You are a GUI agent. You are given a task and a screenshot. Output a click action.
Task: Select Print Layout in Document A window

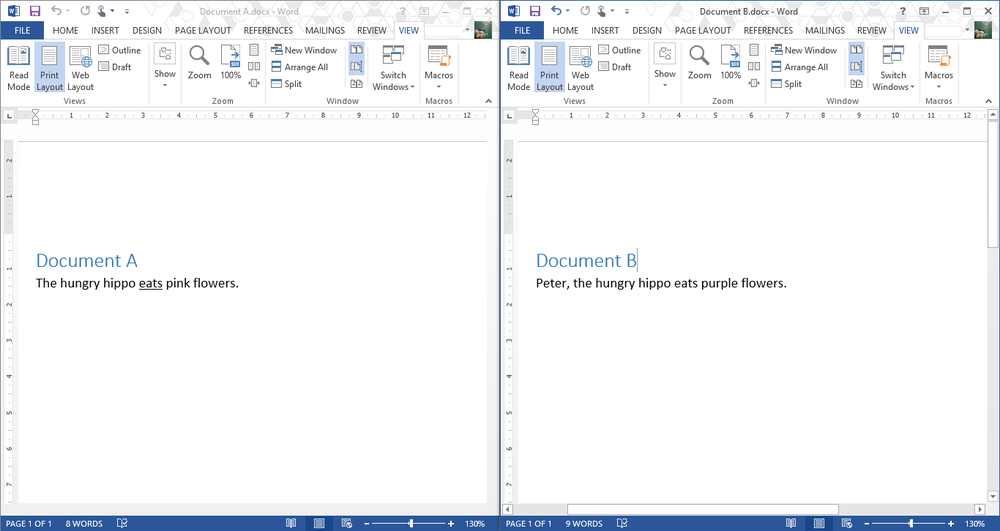(x=49, y=68)
